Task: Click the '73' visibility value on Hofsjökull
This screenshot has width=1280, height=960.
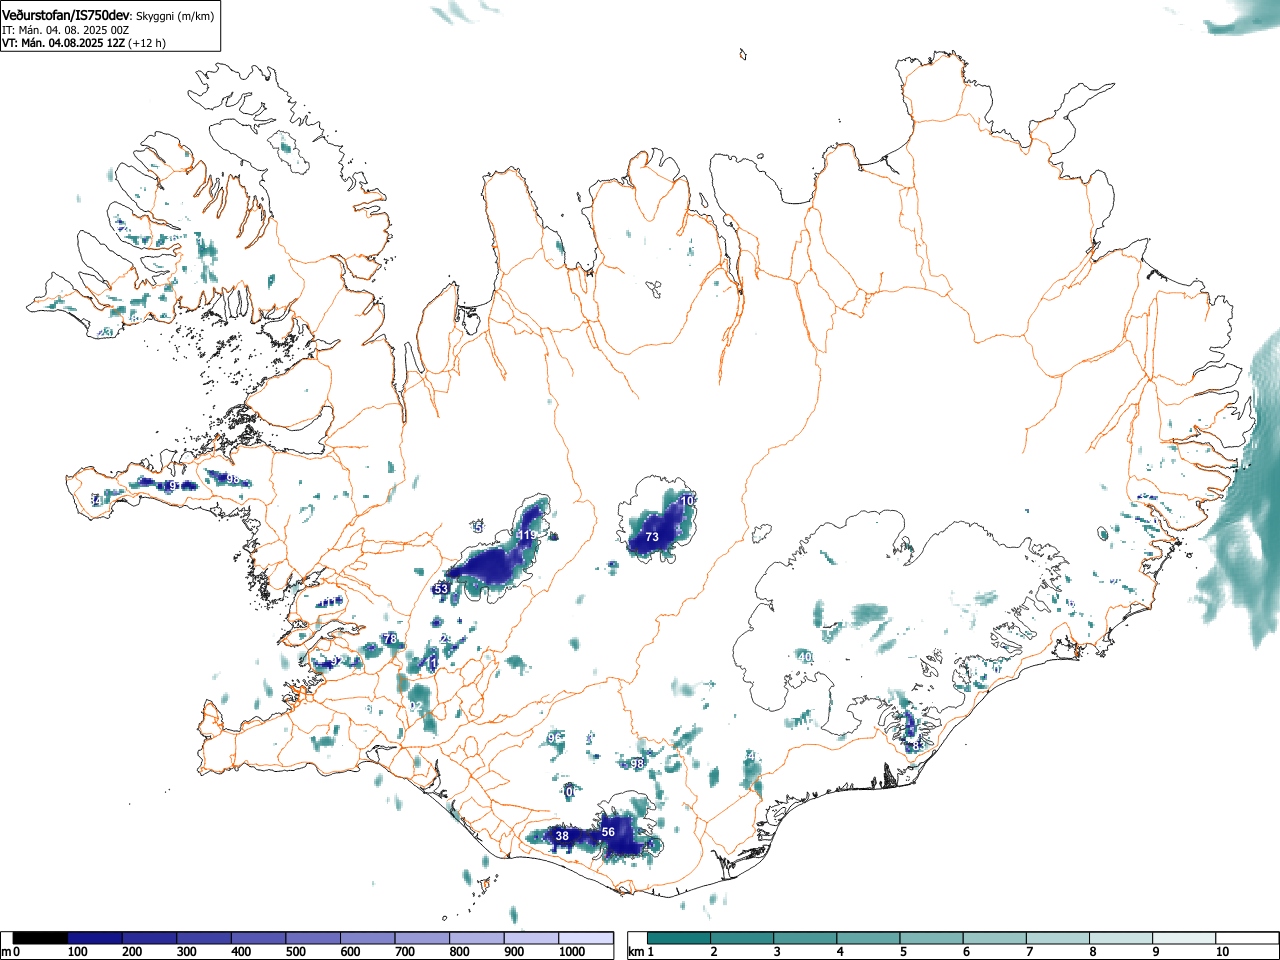Action: (652, 537)
